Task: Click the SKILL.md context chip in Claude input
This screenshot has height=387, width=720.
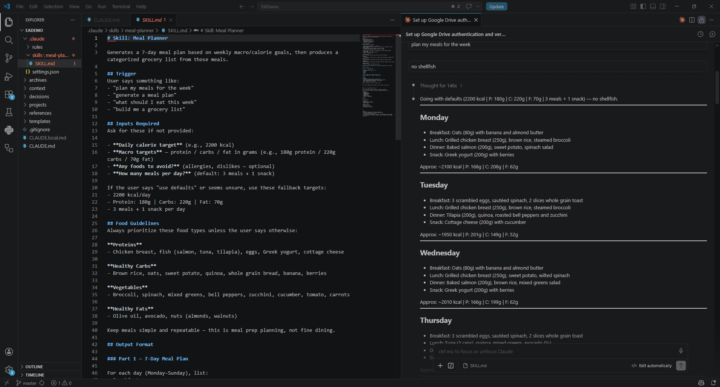Action: 475,366
